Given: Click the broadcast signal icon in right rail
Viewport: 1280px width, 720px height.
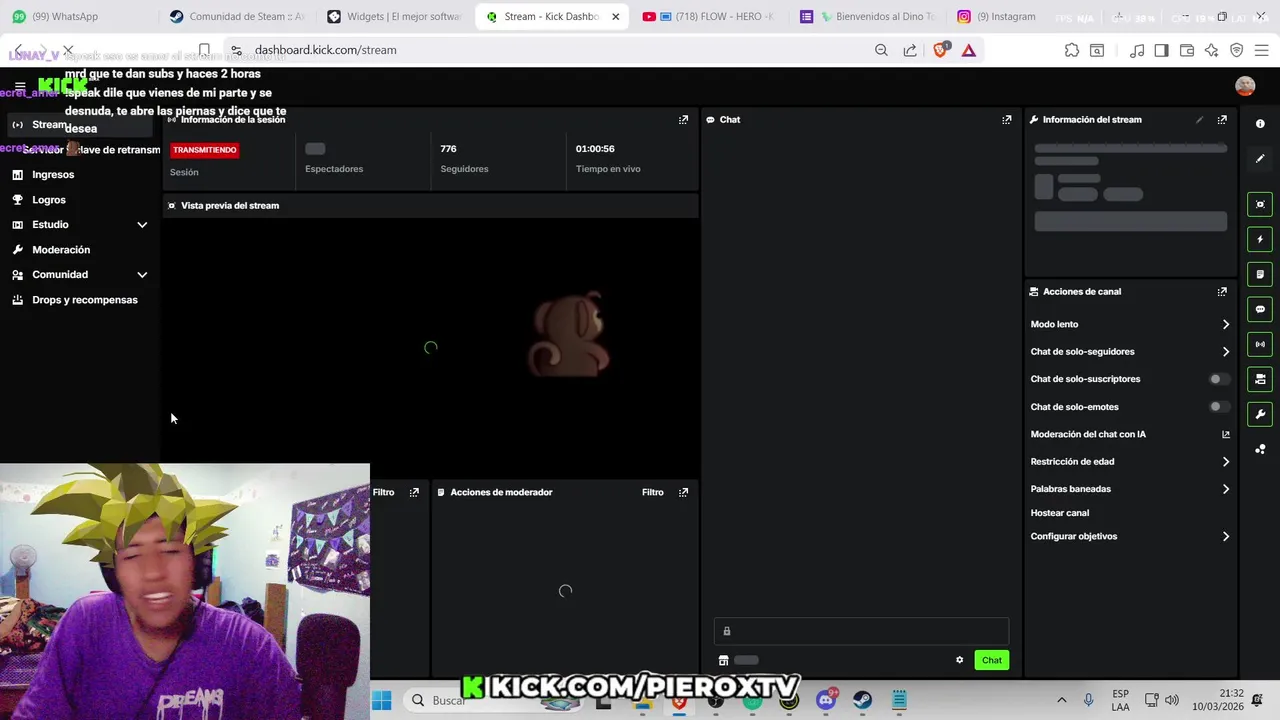Looking at the screenshot, I should pos(1260,344).
